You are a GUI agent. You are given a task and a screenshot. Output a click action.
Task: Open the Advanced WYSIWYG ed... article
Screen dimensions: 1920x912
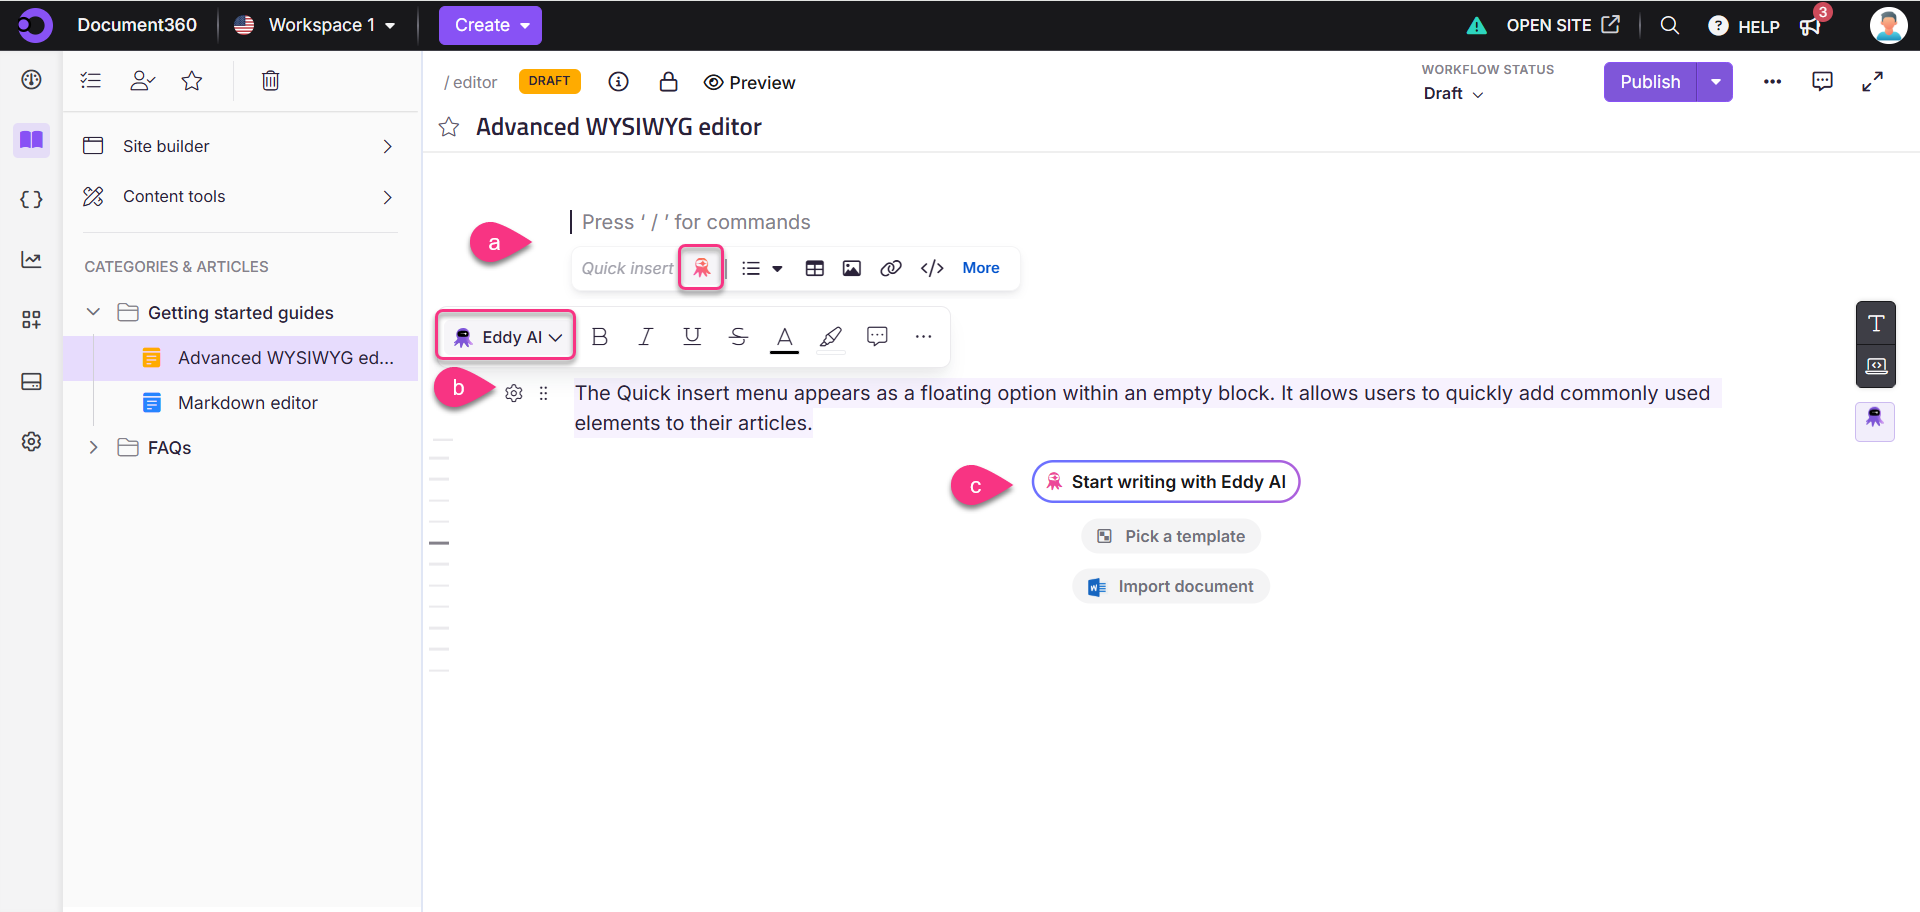[x=241, y=358]
